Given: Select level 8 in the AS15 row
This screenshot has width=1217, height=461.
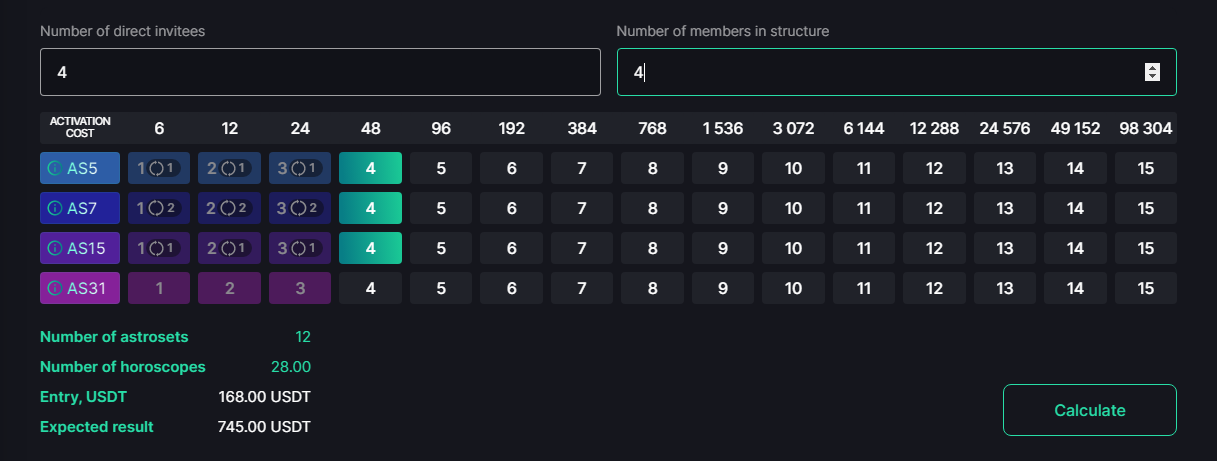Looking at the screenshot, I should coord(652,248).
